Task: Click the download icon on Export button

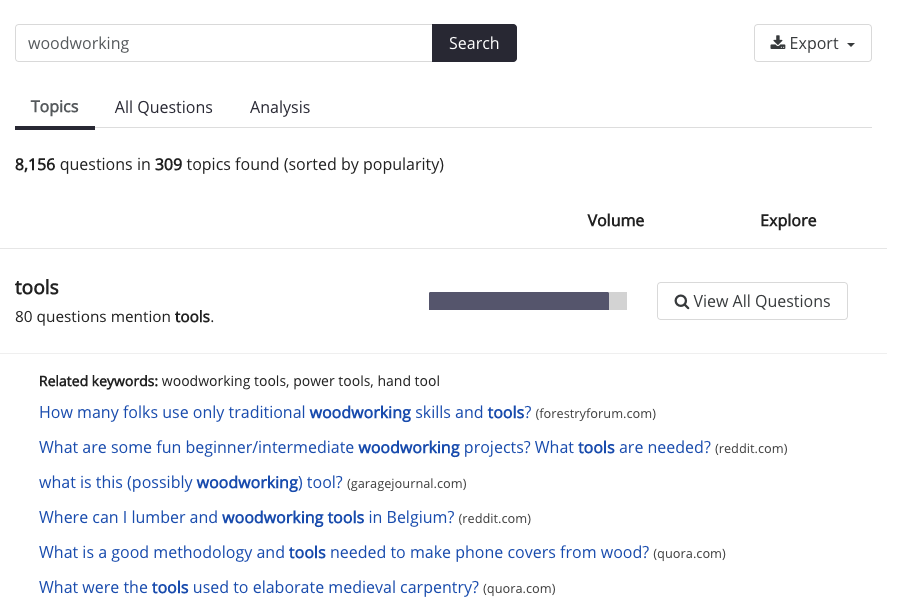Action: pyautogui.click(x=777, y=43)
